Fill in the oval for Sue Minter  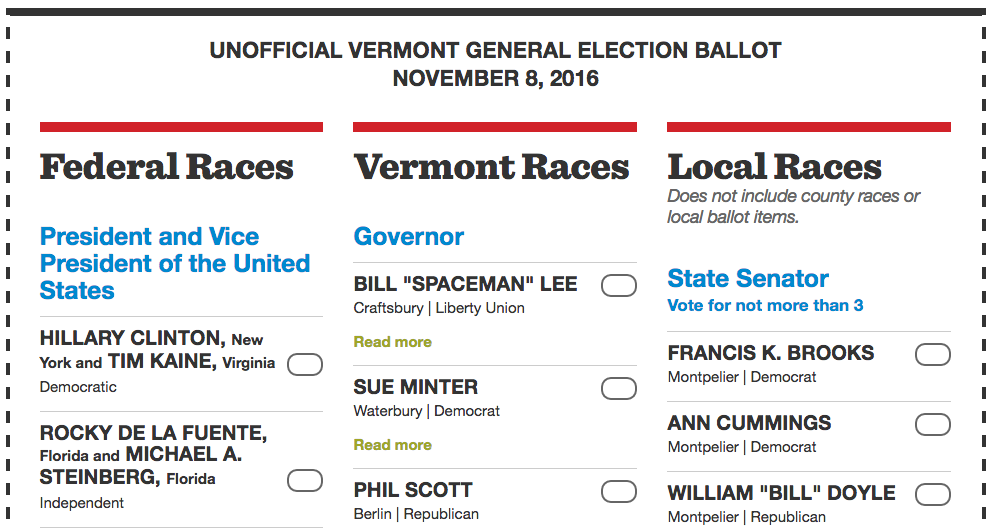coord(619,389)
